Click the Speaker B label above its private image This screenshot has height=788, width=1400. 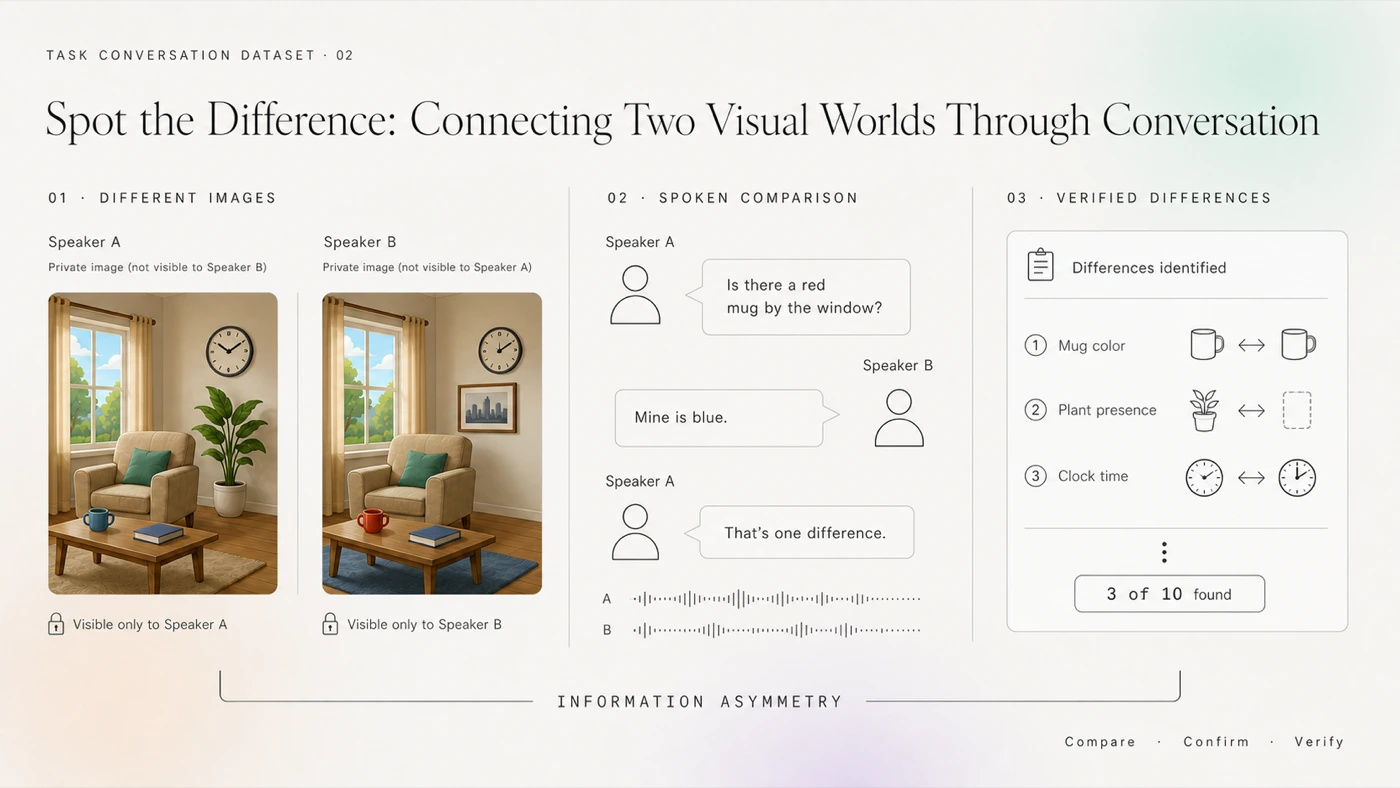pyautogui.click(x=360, y=242)
